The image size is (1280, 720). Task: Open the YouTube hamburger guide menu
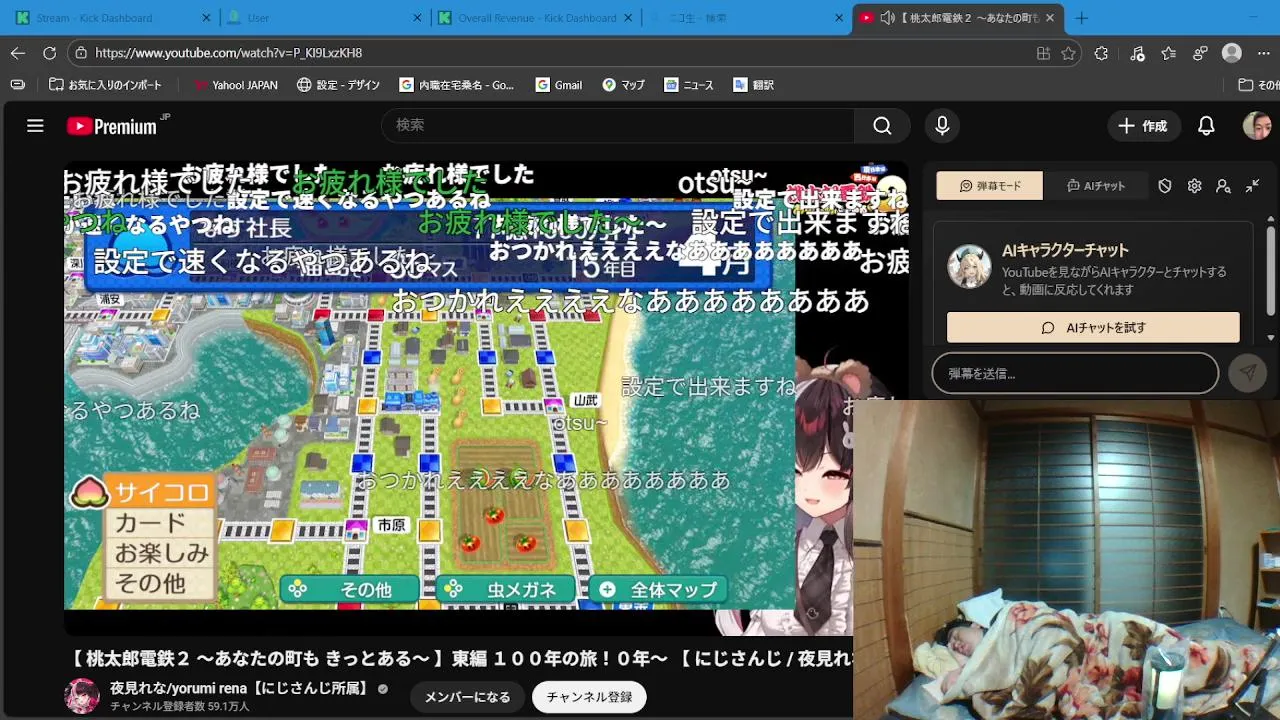click(35, 126)
